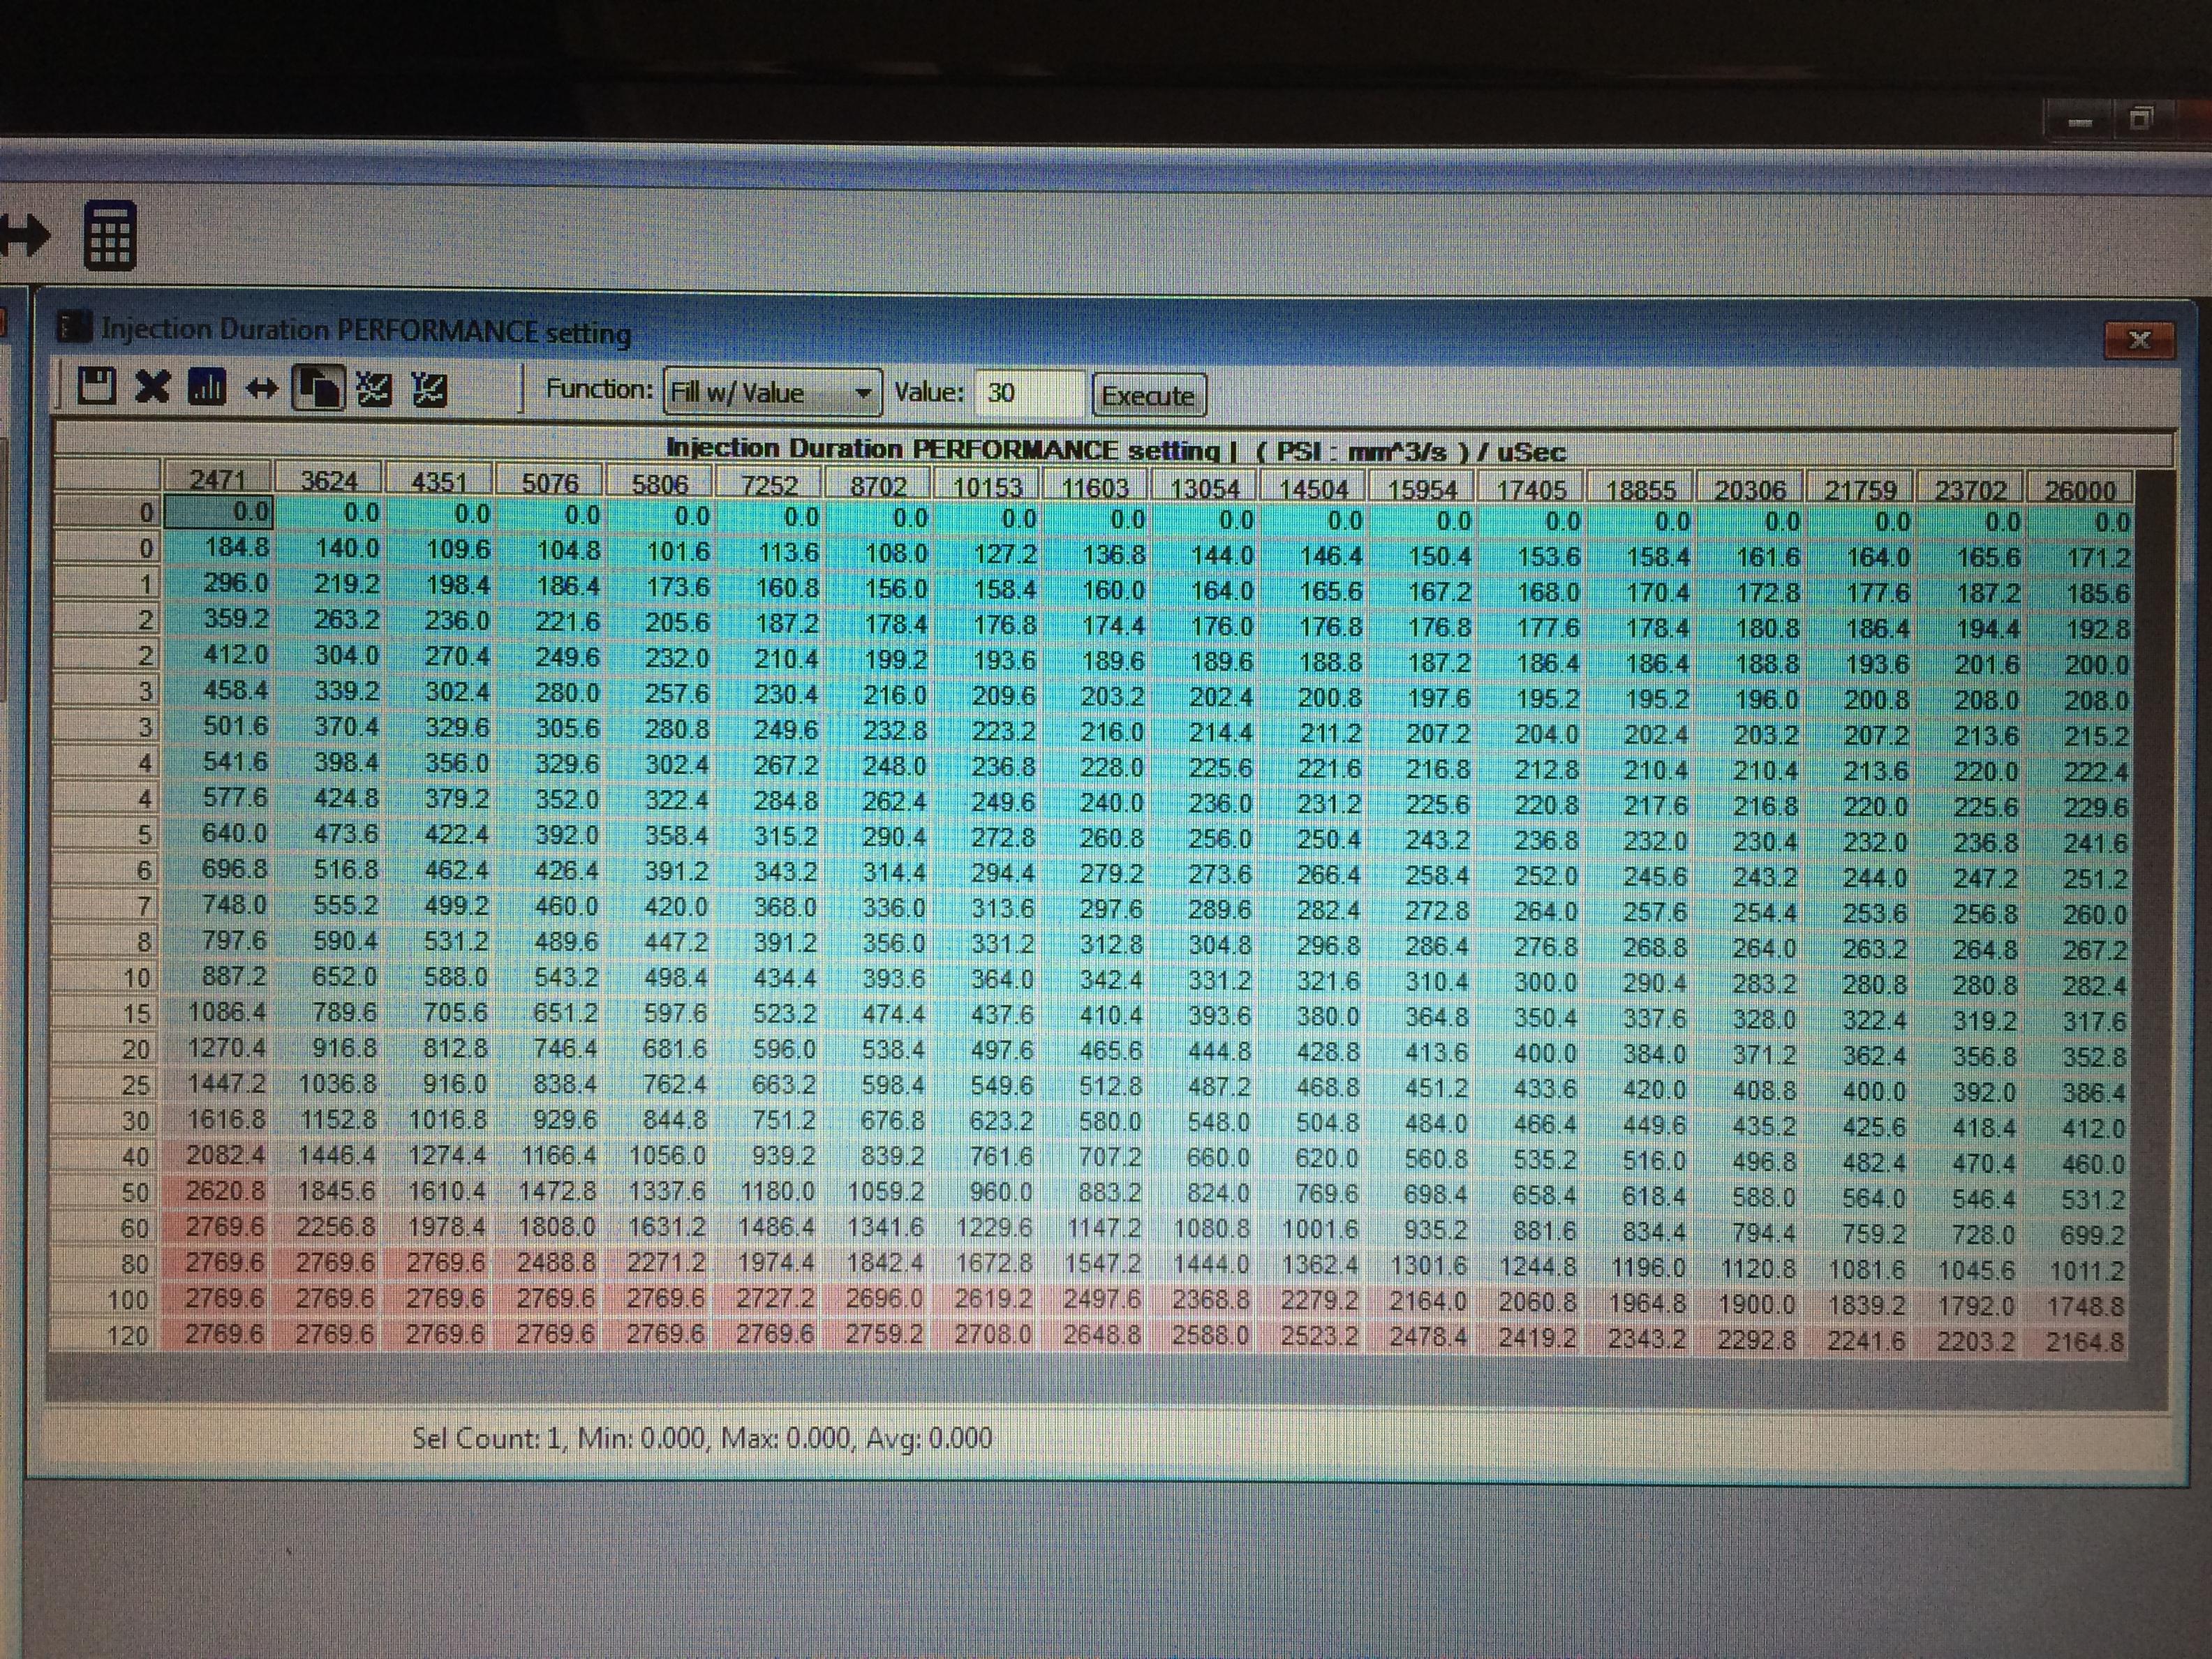Select column header 2471

[x=218, y=480]
